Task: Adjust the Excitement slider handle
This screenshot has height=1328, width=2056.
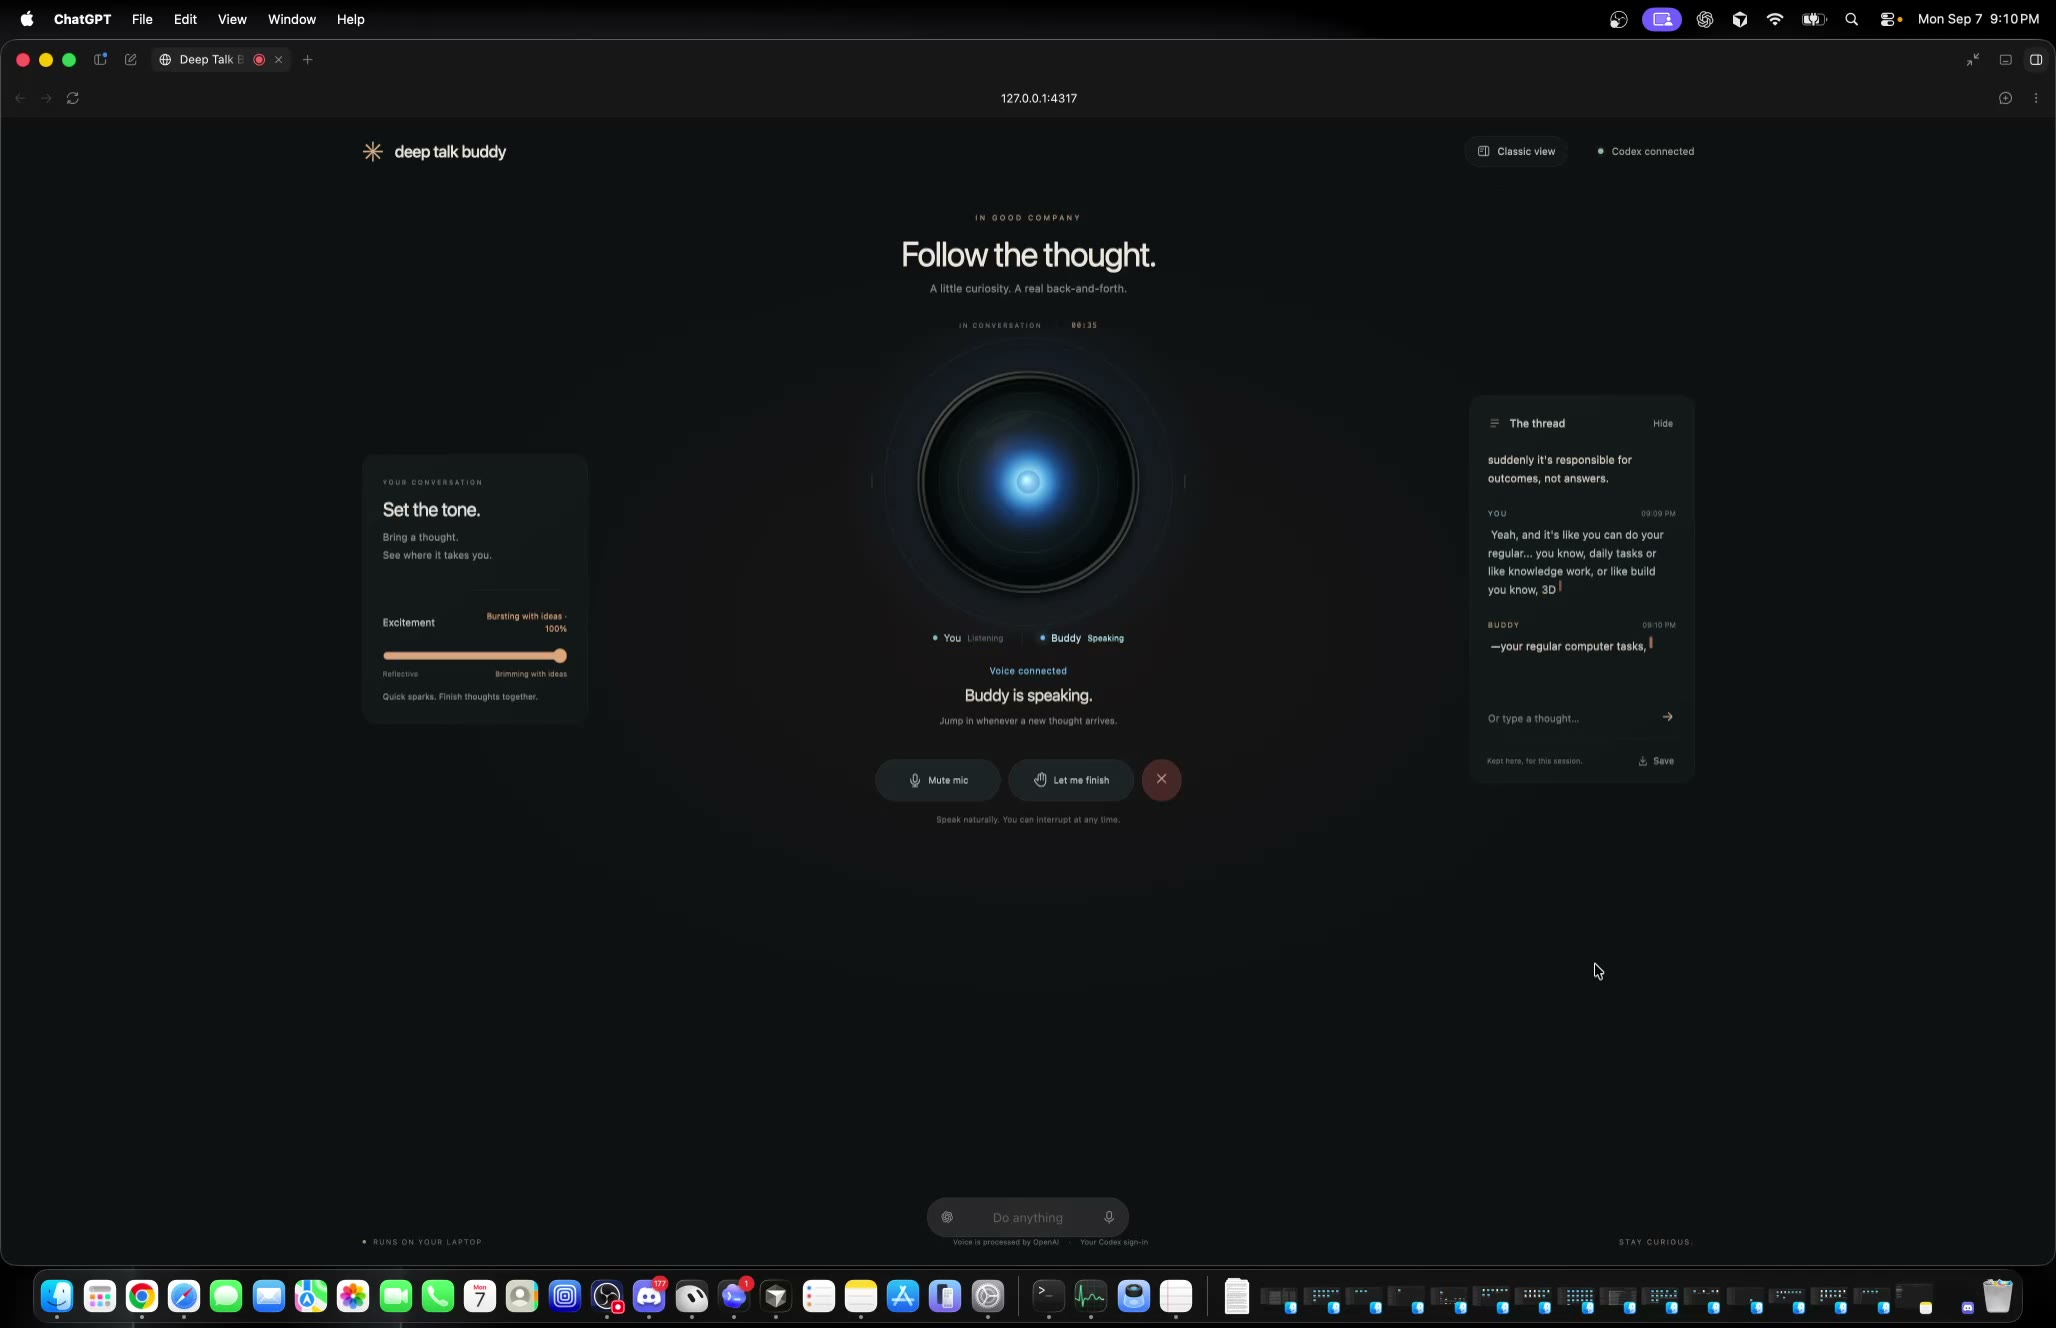Action: (x=560, y=656)
